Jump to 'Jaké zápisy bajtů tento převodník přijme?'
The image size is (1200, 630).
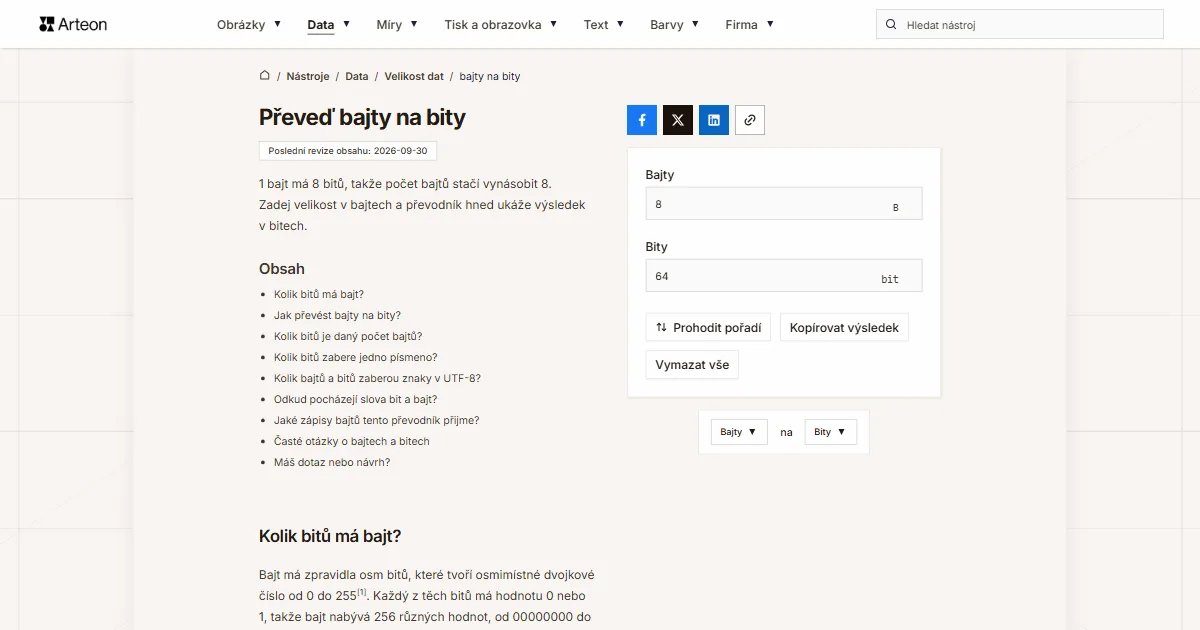(377, 420)
